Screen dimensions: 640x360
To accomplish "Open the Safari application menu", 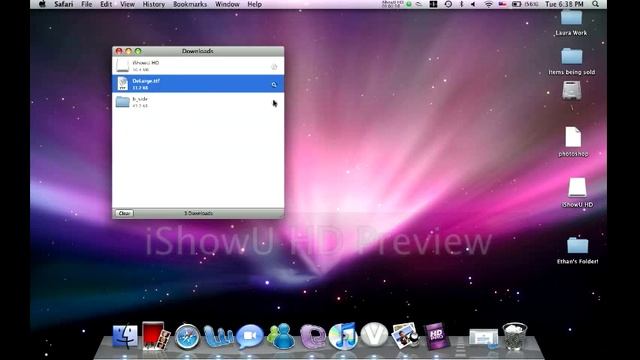I will pos(64,4).
